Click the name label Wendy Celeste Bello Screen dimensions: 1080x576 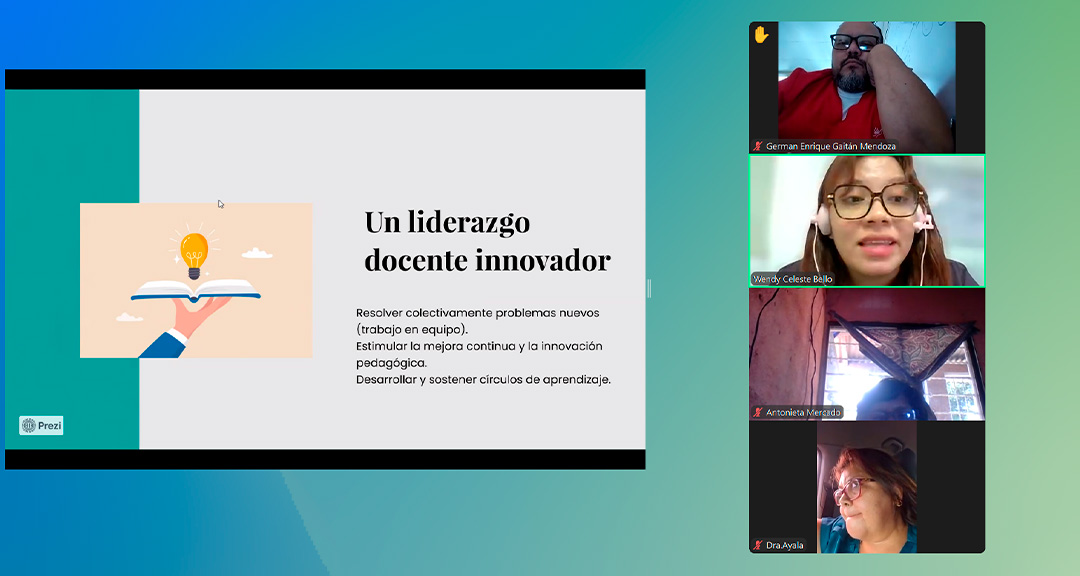[793, 279]
